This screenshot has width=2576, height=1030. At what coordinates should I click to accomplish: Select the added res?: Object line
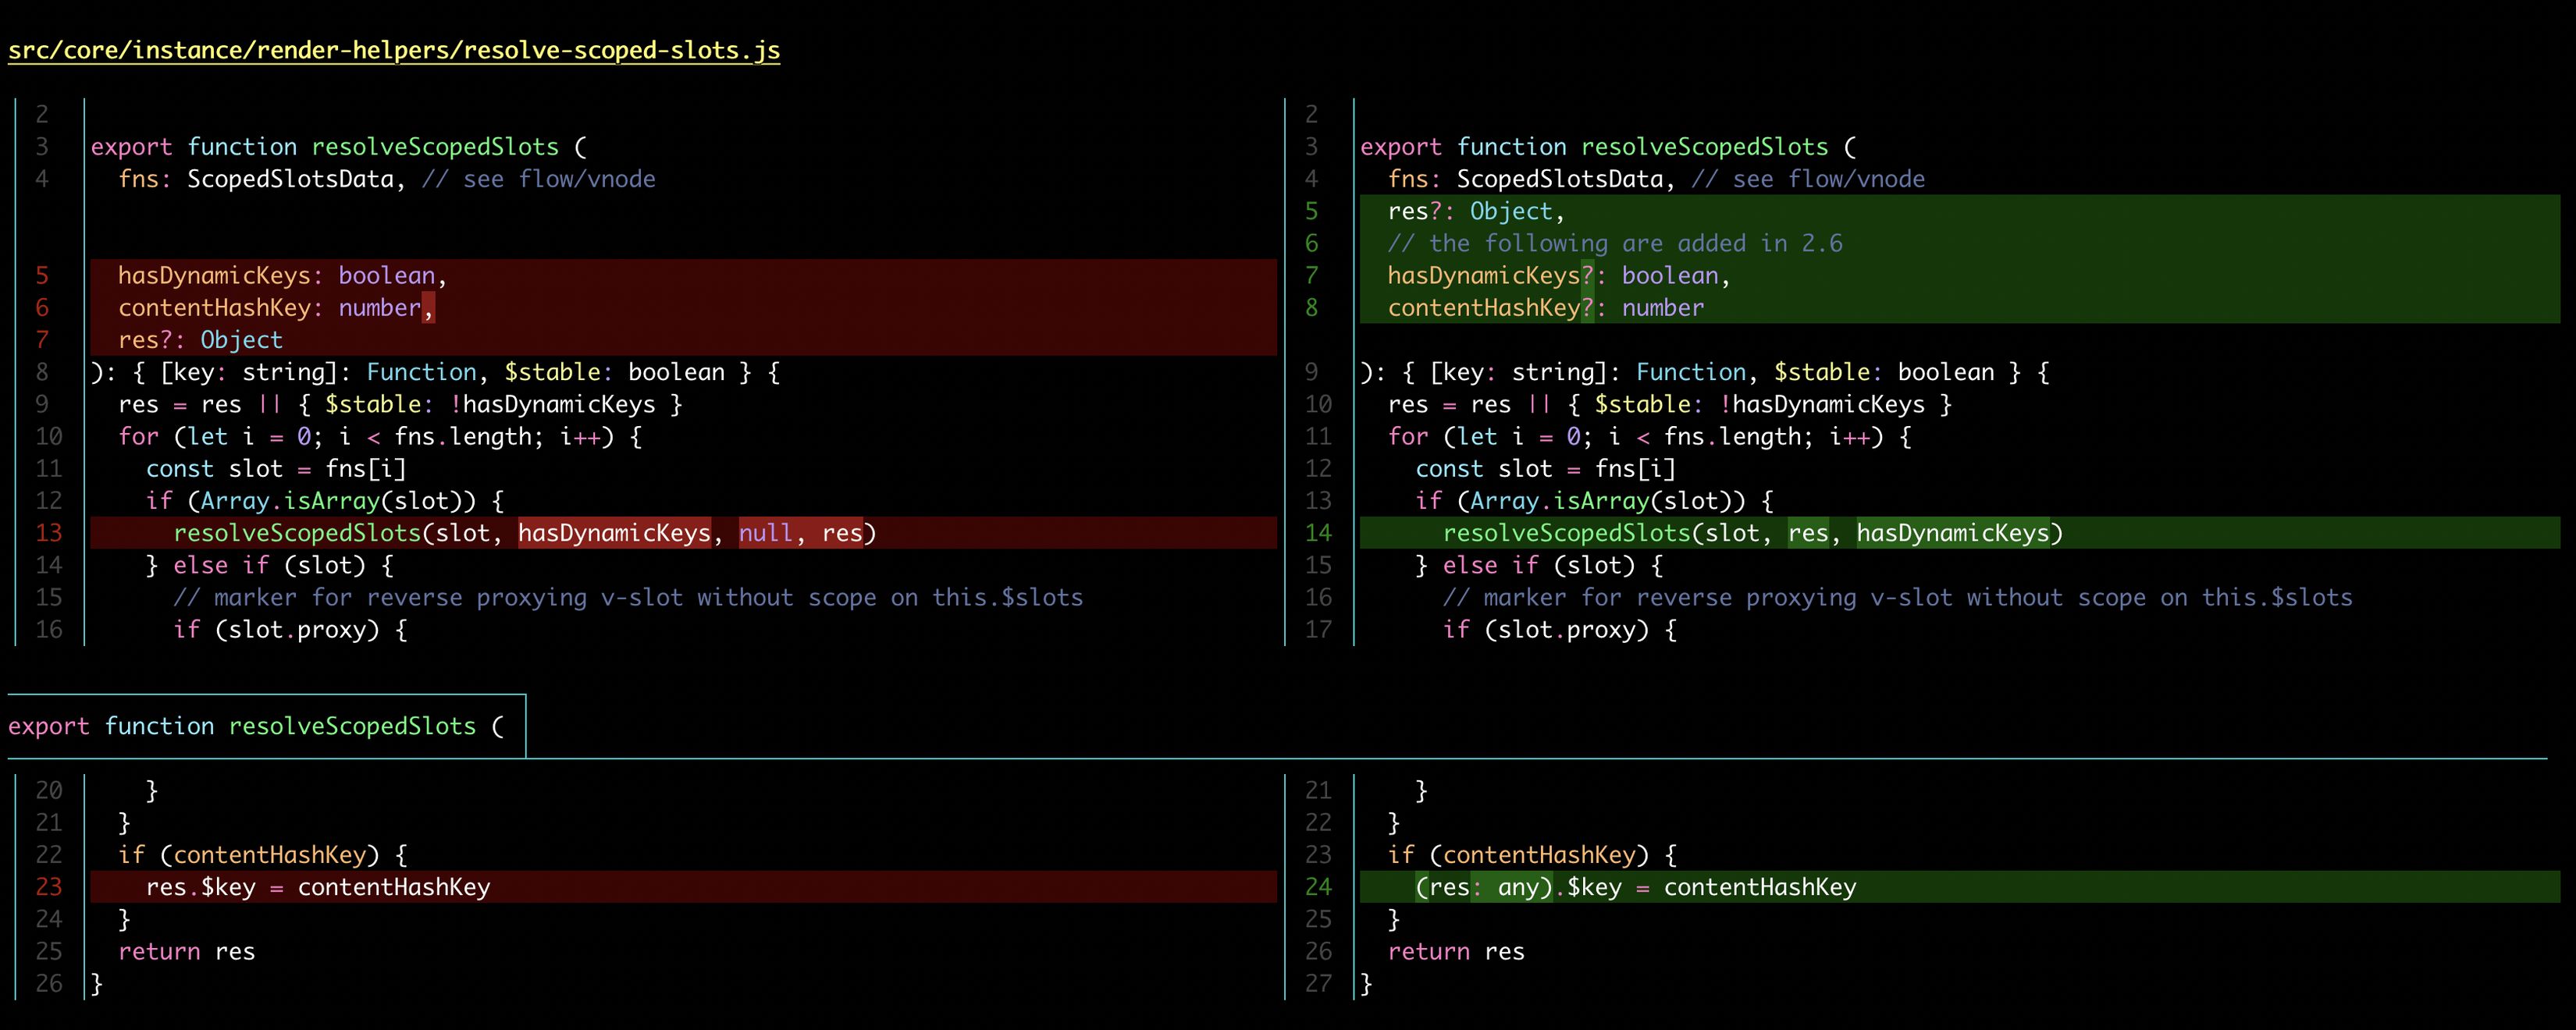(1474, 211)
